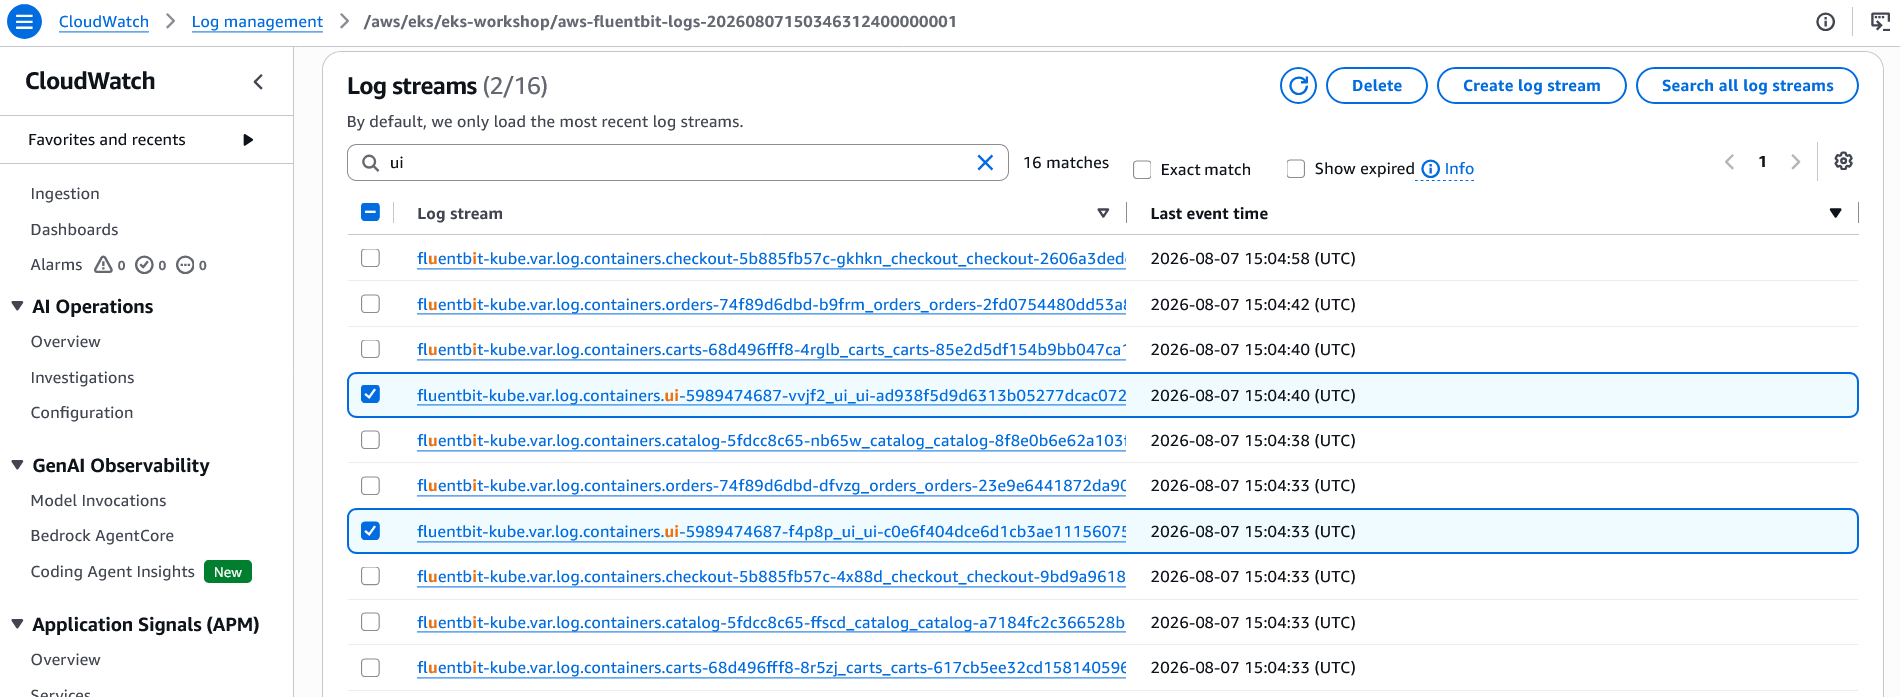Image resolution: width=1901 pixels, height=697 pixels.
Task: Click page number 1 in pagination
Action: click(x=1762, y=162)
